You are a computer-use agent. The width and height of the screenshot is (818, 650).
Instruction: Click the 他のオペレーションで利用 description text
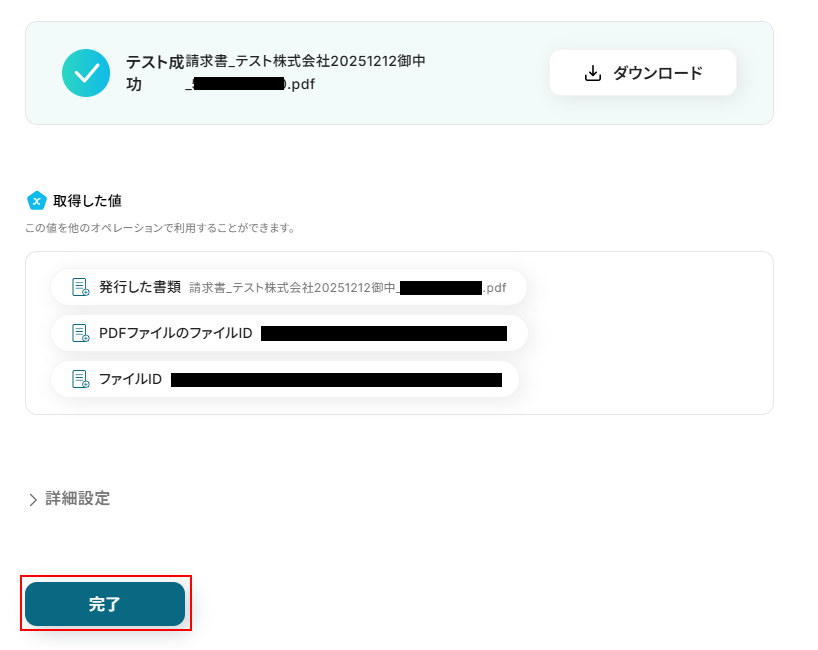160,228
